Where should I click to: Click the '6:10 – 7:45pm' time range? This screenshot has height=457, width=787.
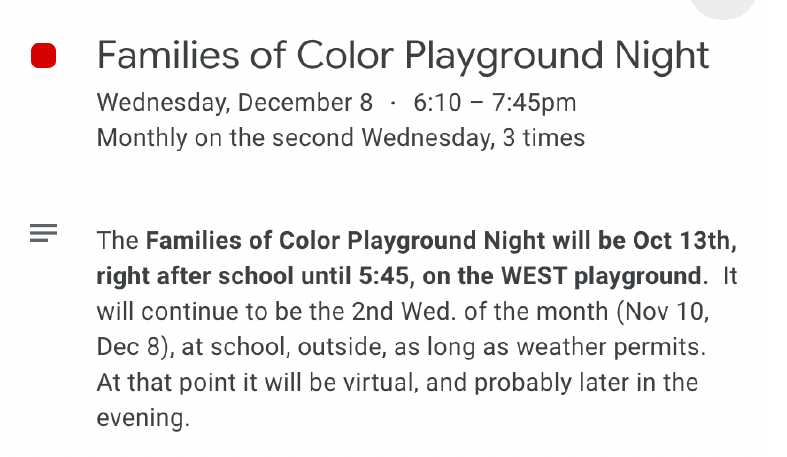tap(494, 103)
